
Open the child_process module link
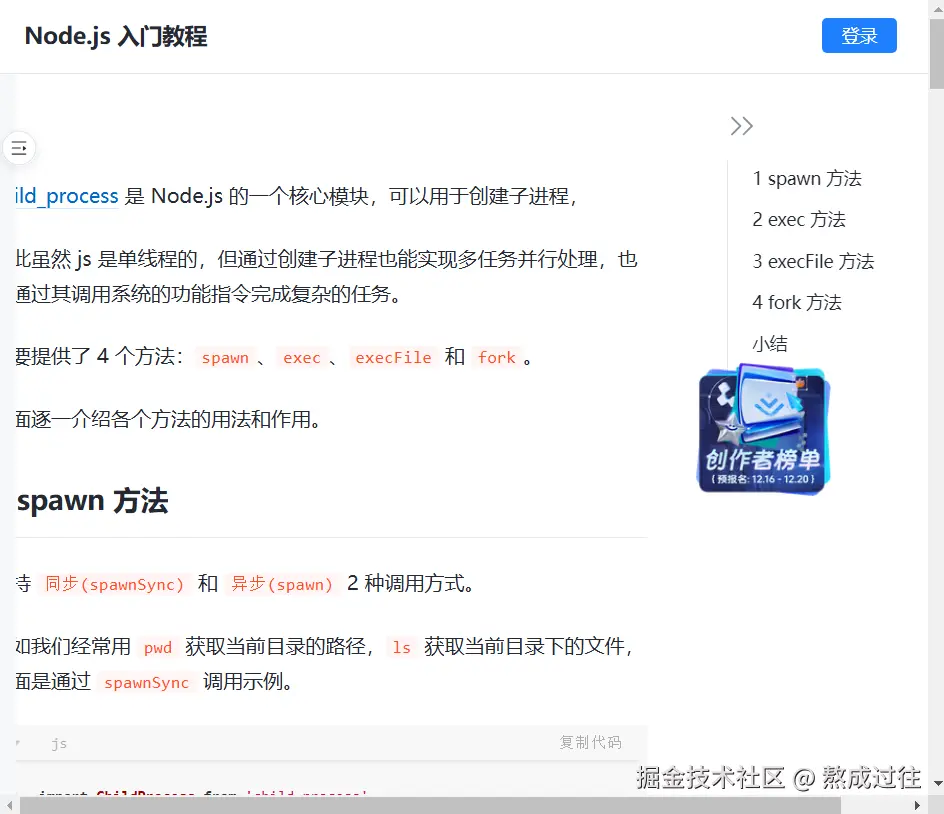(64, 196)
